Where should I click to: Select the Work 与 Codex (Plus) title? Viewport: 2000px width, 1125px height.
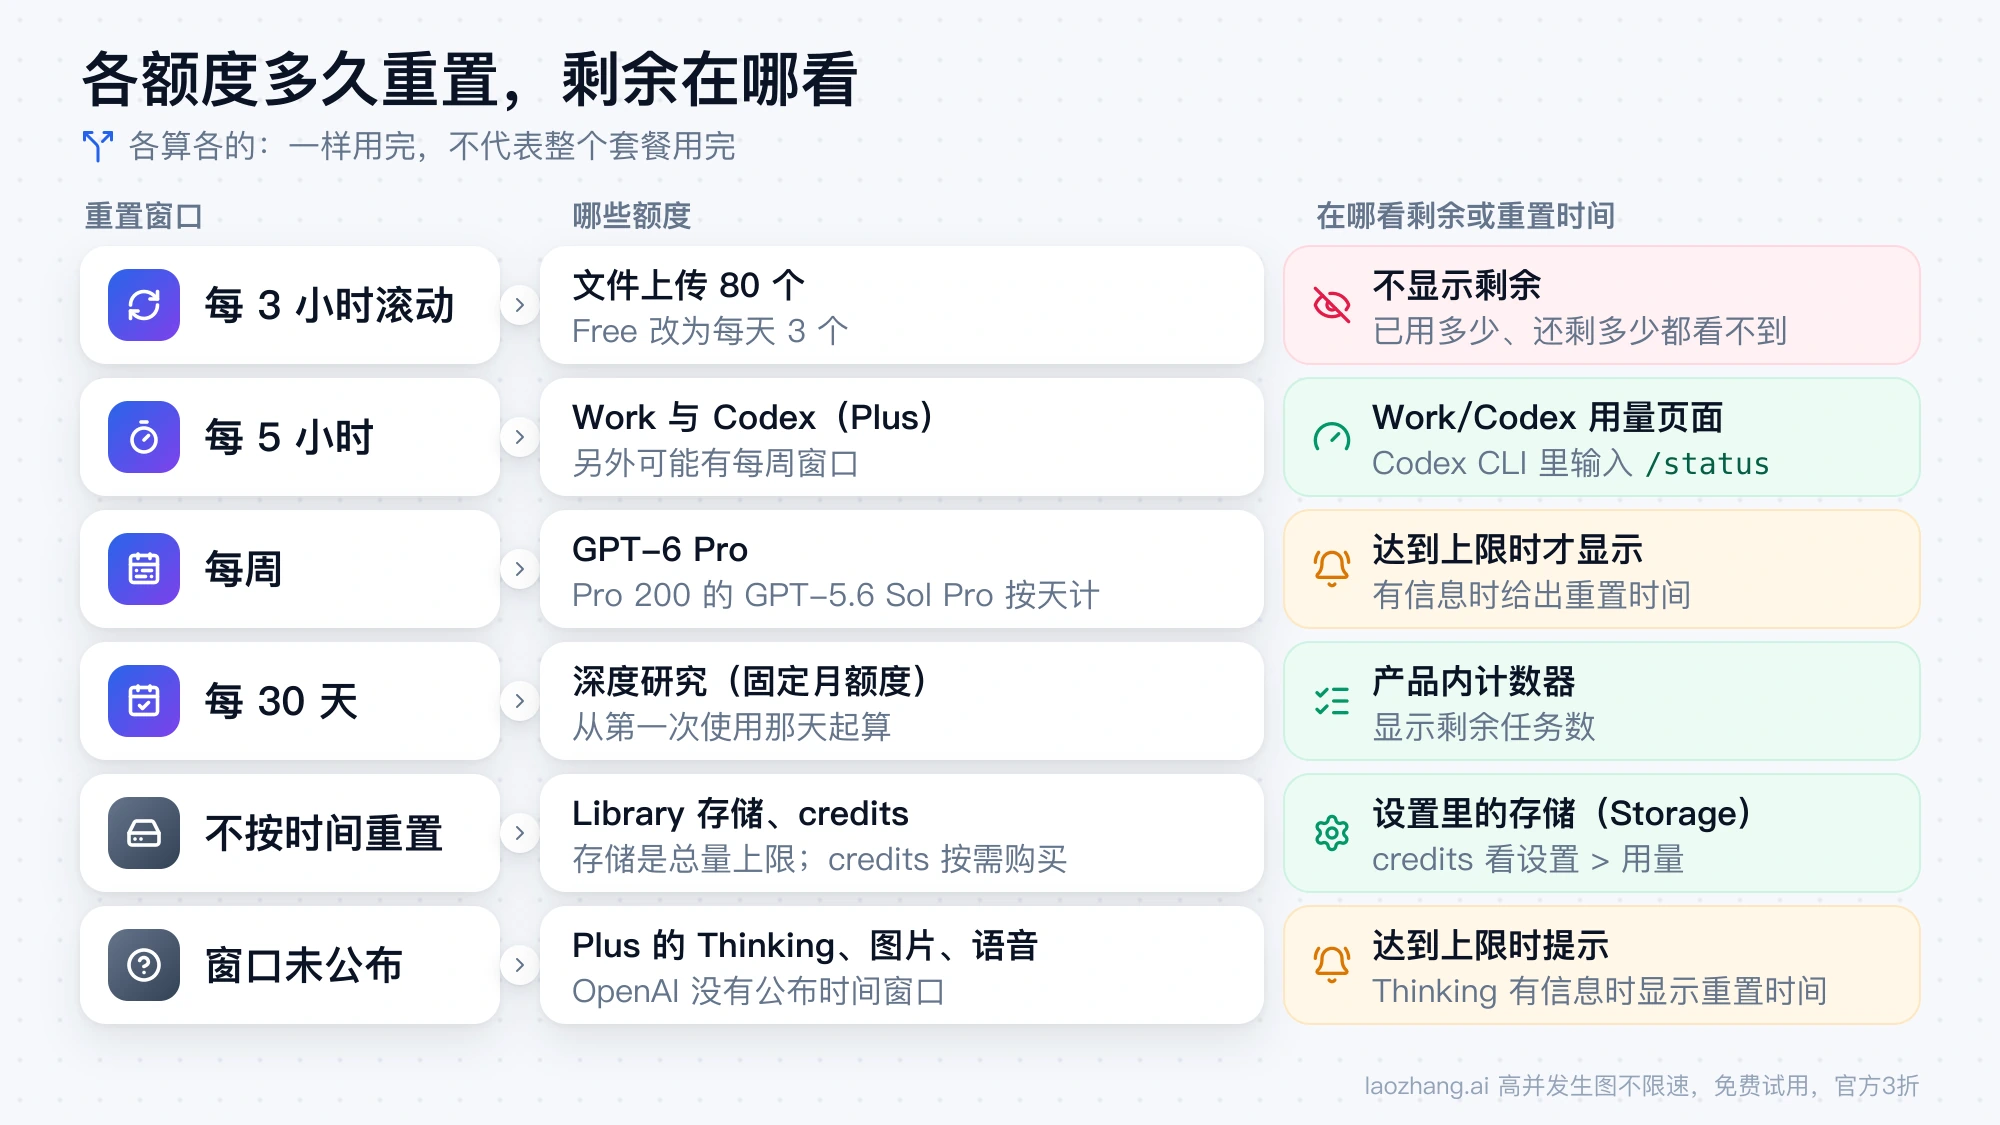click(753, 417)
